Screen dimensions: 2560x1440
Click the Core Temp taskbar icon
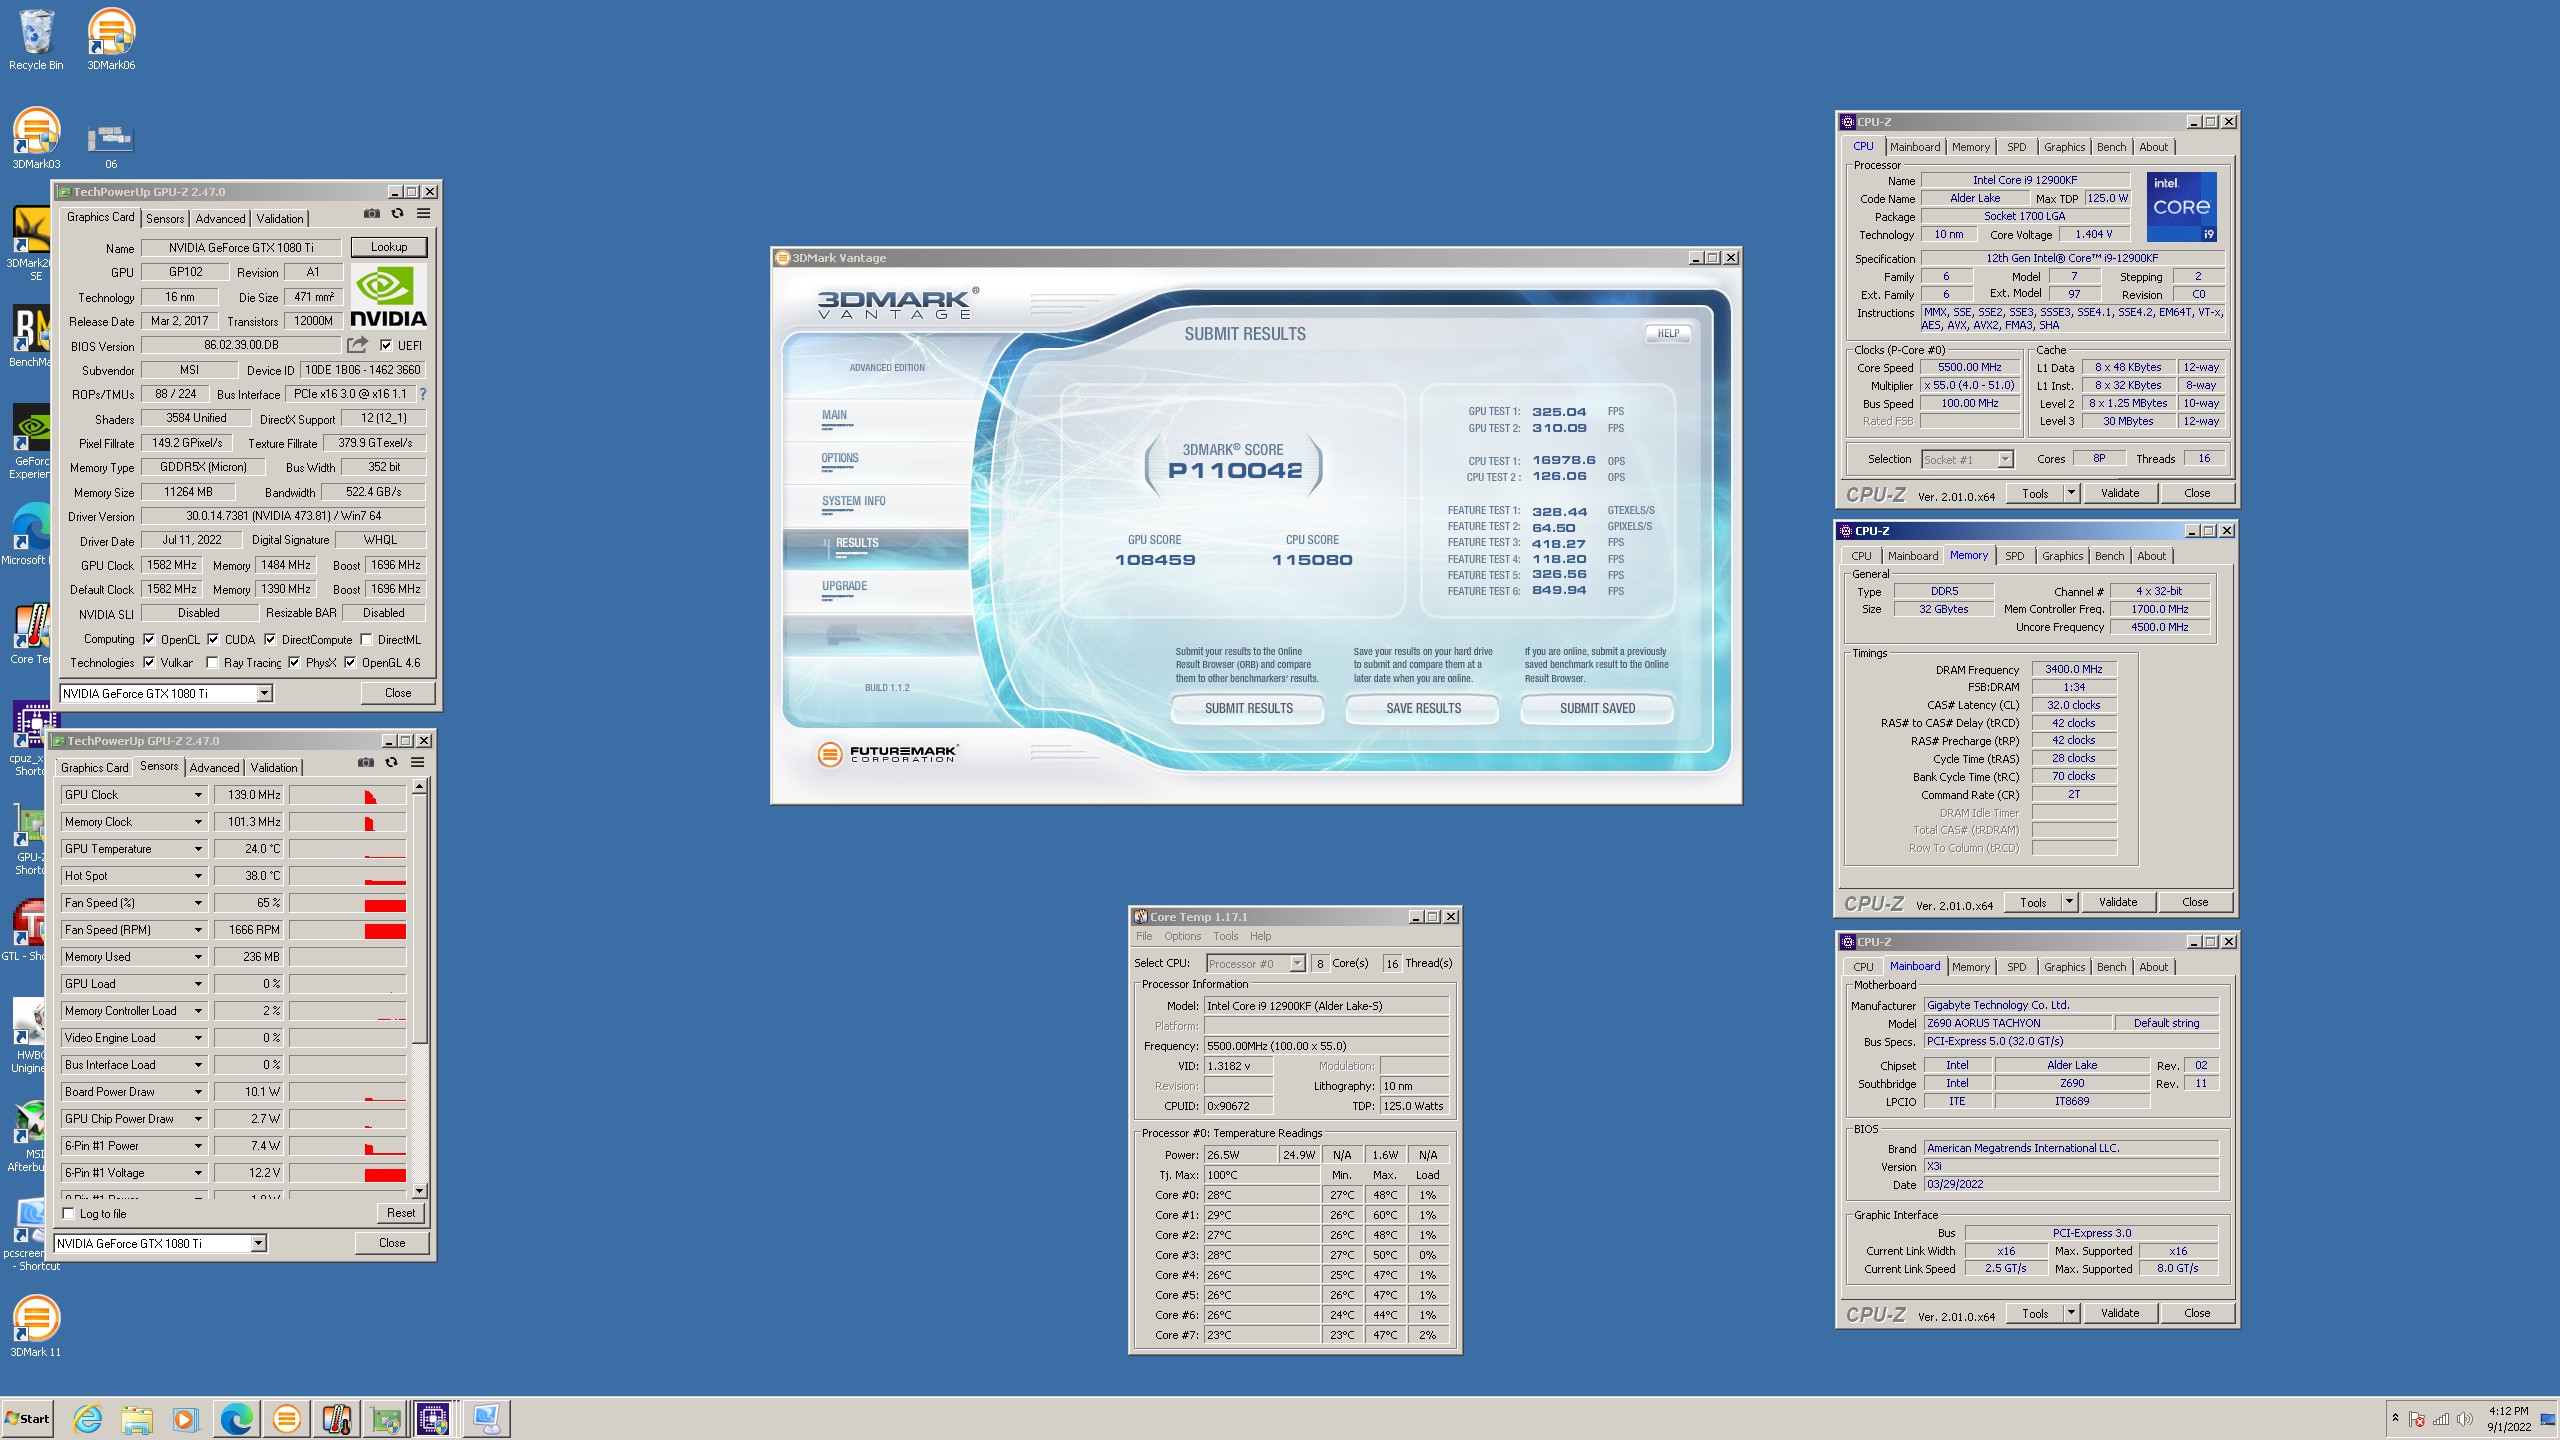[x=337, y=1418]
